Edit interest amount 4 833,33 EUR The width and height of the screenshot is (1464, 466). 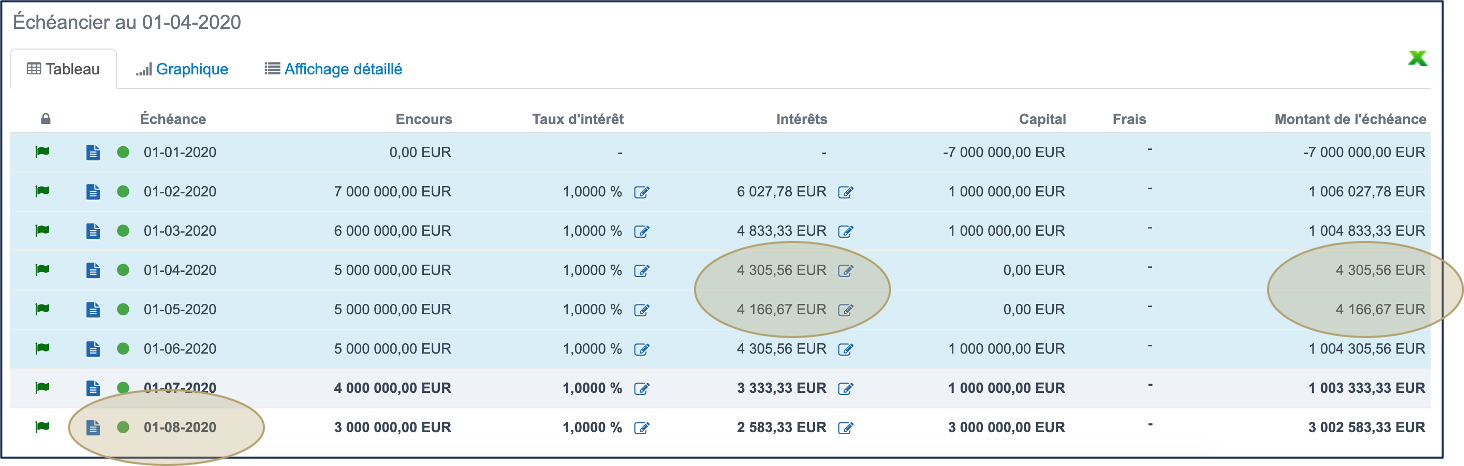[x=846, y=231]
